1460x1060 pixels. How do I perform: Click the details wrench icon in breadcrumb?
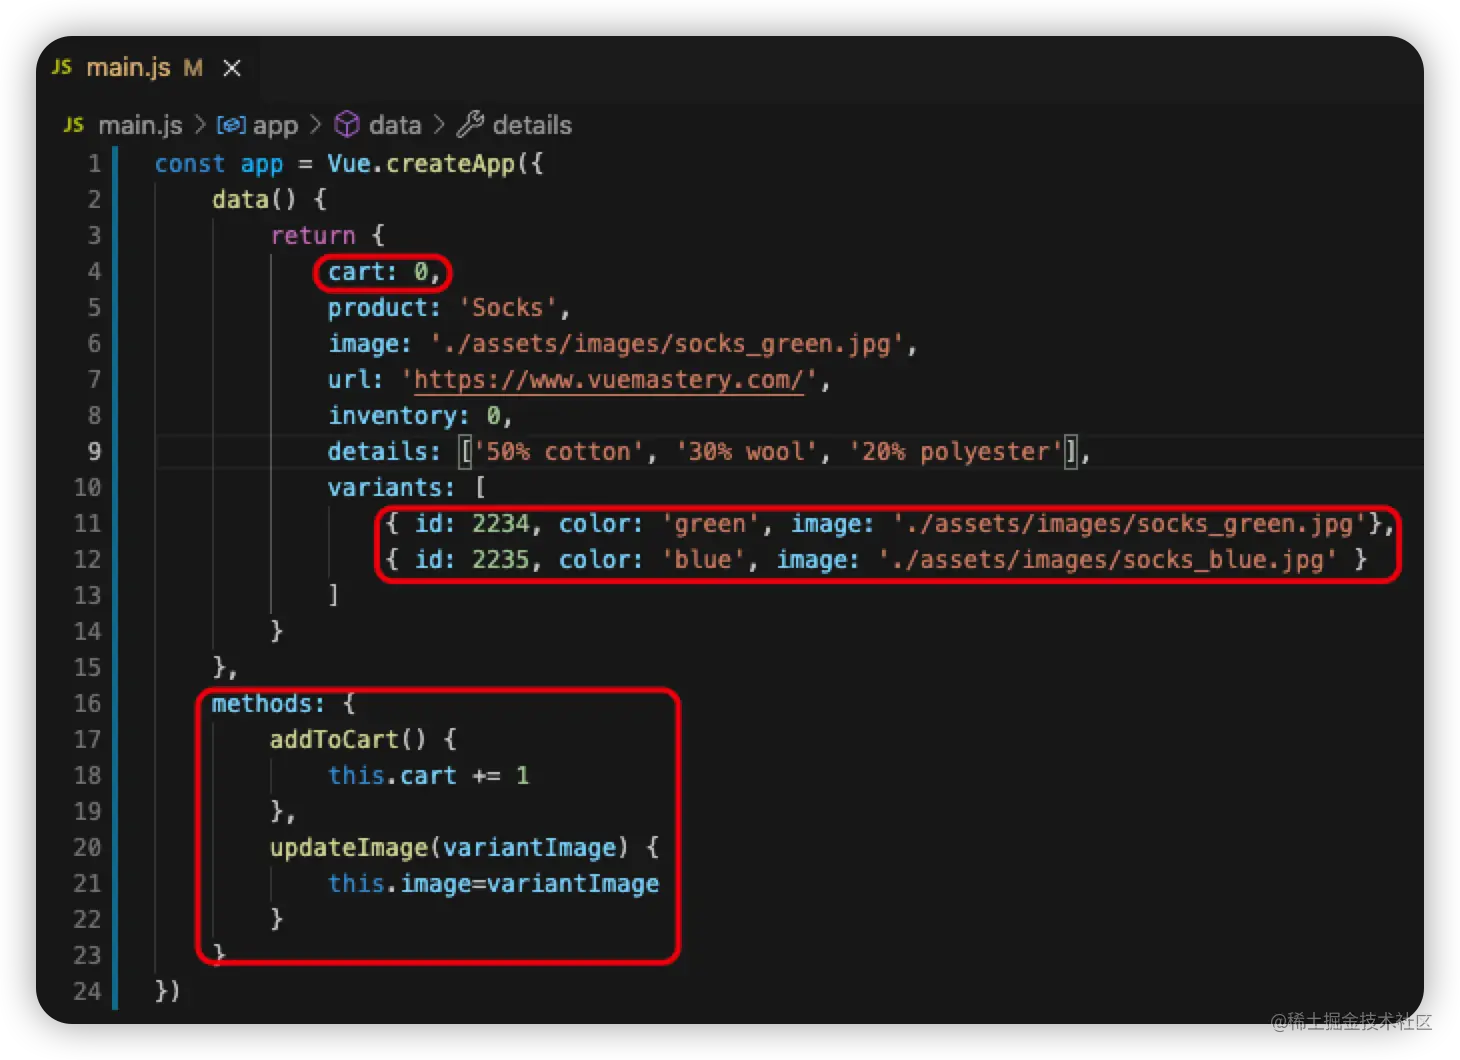tap(470, 124)
